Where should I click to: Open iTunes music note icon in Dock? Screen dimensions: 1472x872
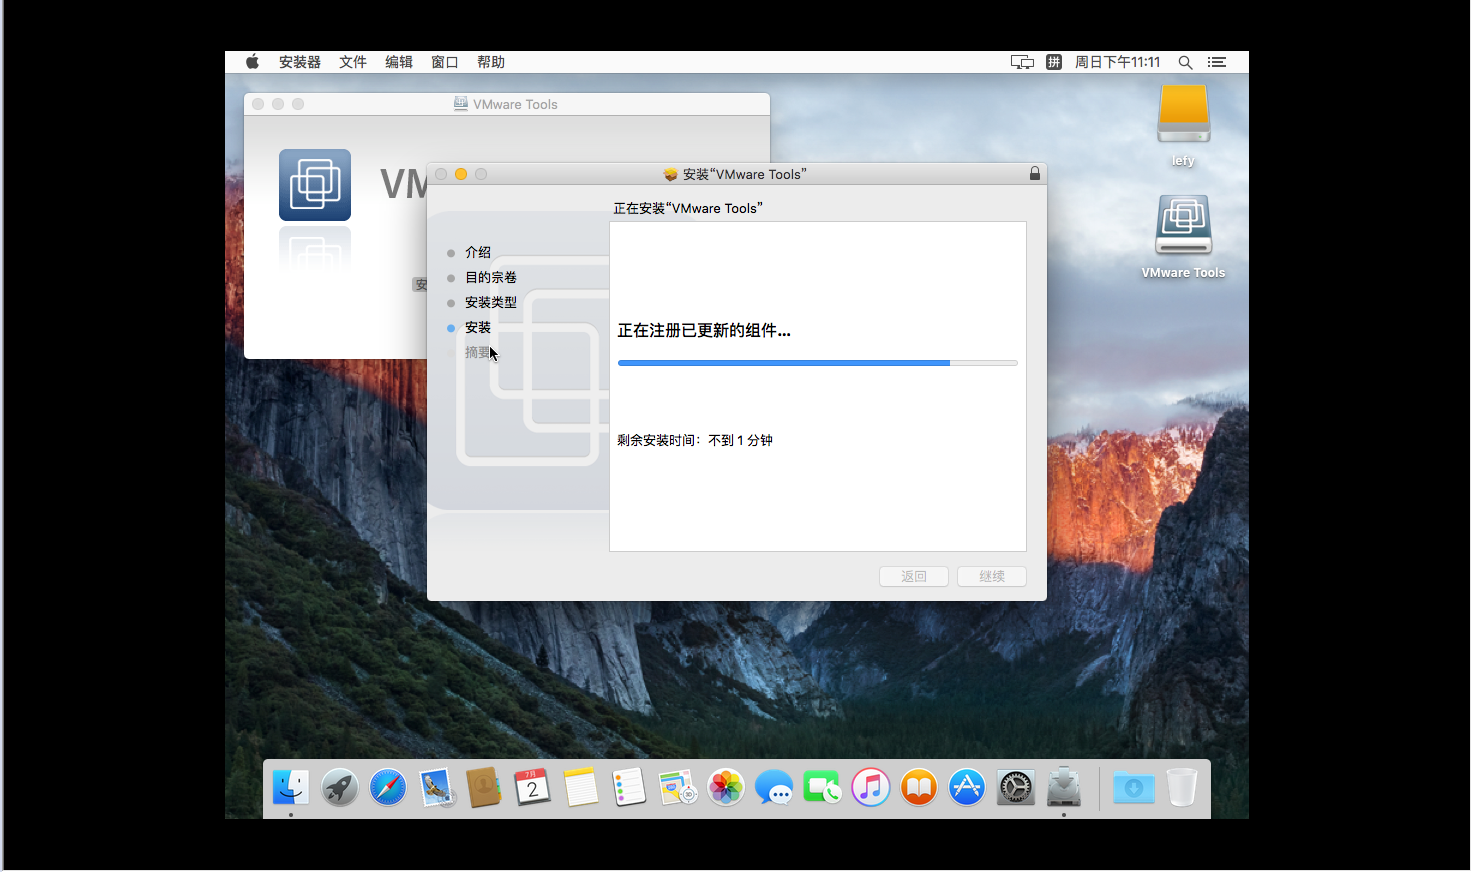[871, 788]
